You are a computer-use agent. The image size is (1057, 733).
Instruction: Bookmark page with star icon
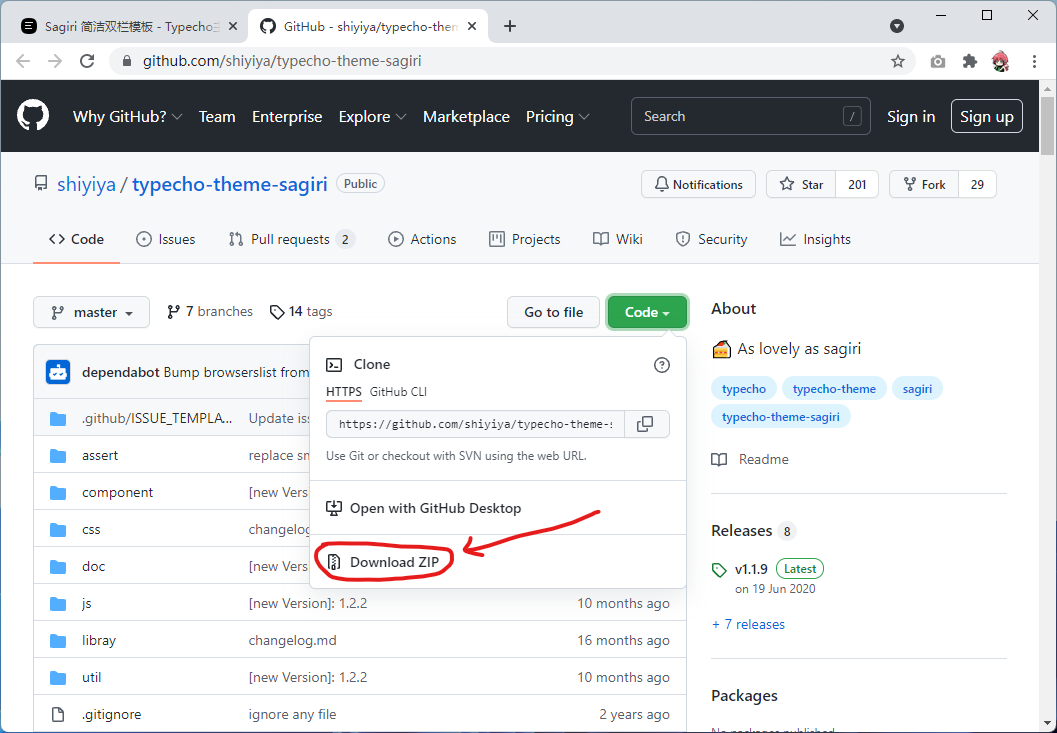coord(897,61)
